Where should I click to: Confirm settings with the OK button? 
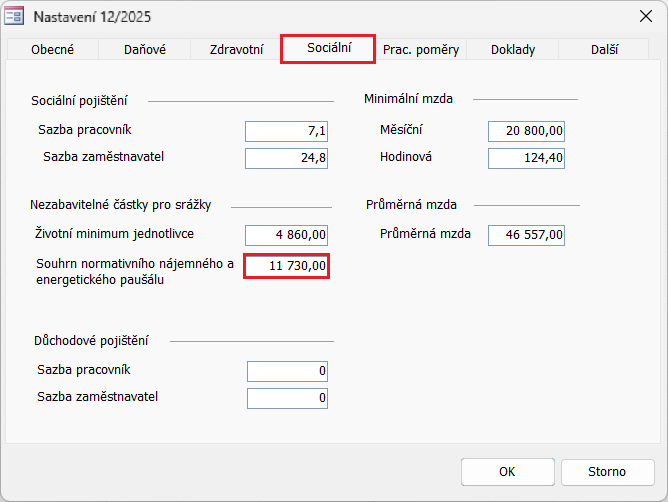[x=507, y=472]
